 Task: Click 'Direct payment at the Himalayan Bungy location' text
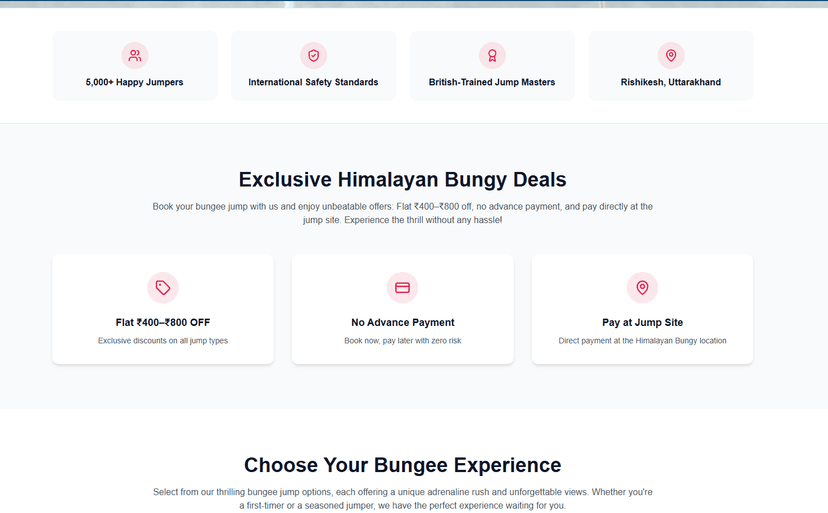(x=642, y=341)
